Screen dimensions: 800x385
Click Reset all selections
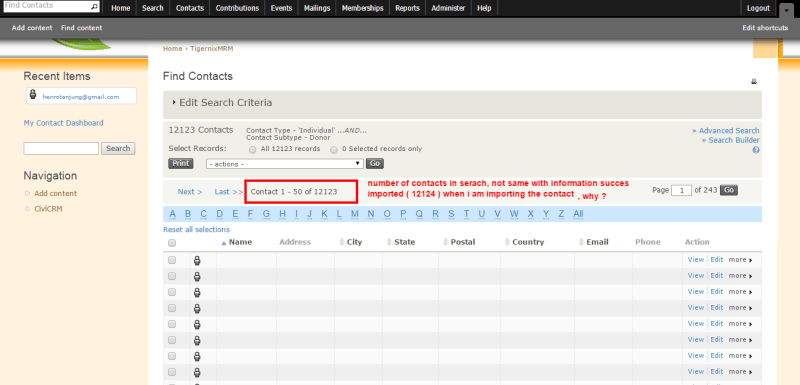(x=196, y=229)
